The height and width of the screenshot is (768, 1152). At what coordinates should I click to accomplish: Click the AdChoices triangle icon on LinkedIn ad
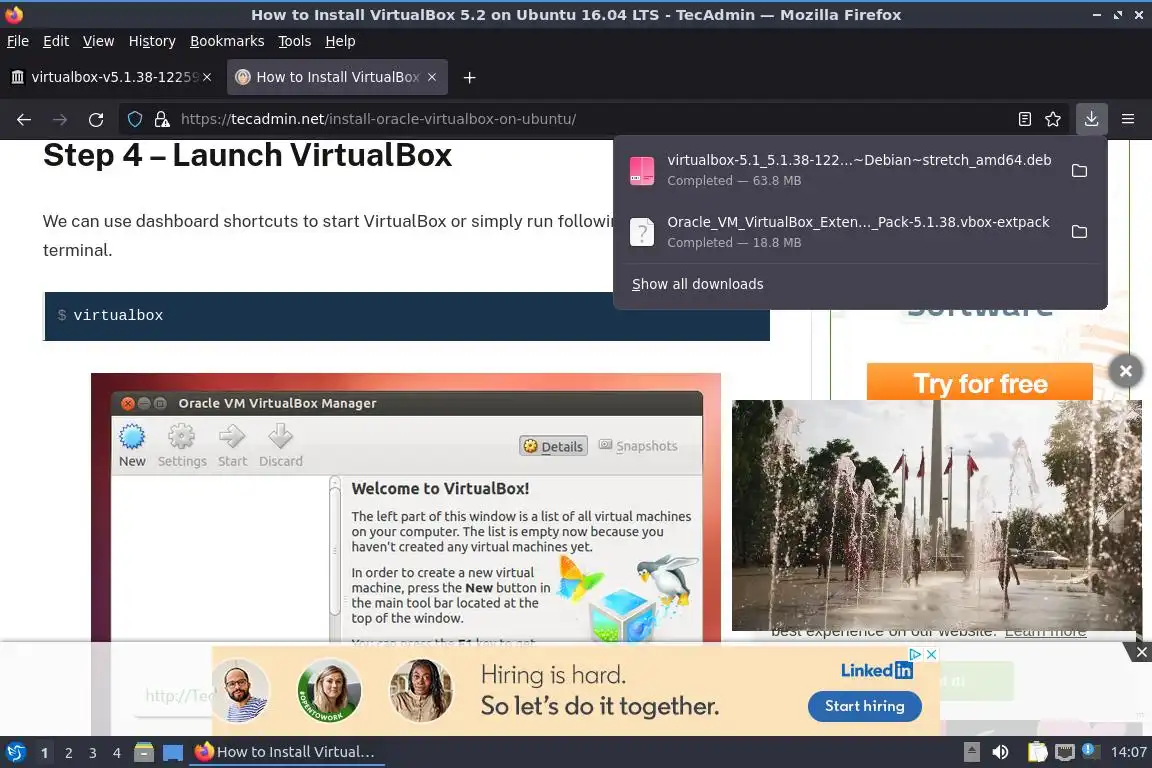coord(915,654)
